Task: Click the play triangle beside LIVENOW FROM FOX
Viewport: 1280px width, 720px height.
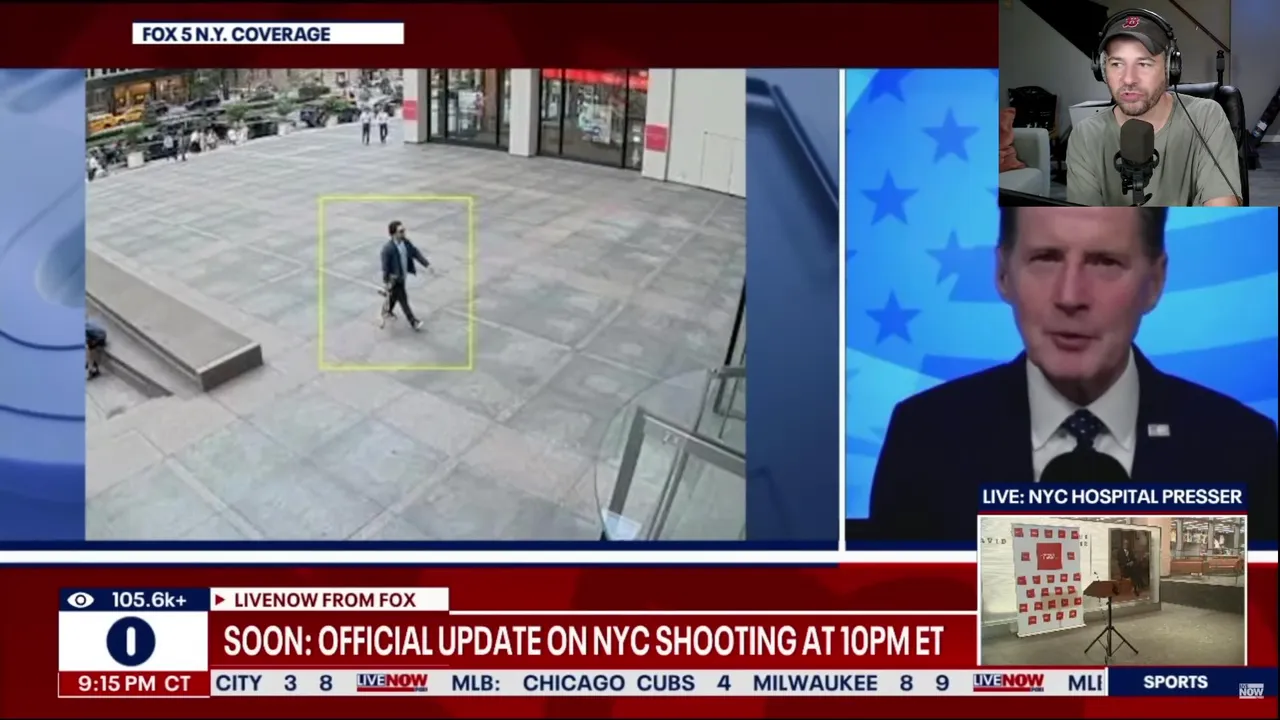Action: tap(220, 600)
